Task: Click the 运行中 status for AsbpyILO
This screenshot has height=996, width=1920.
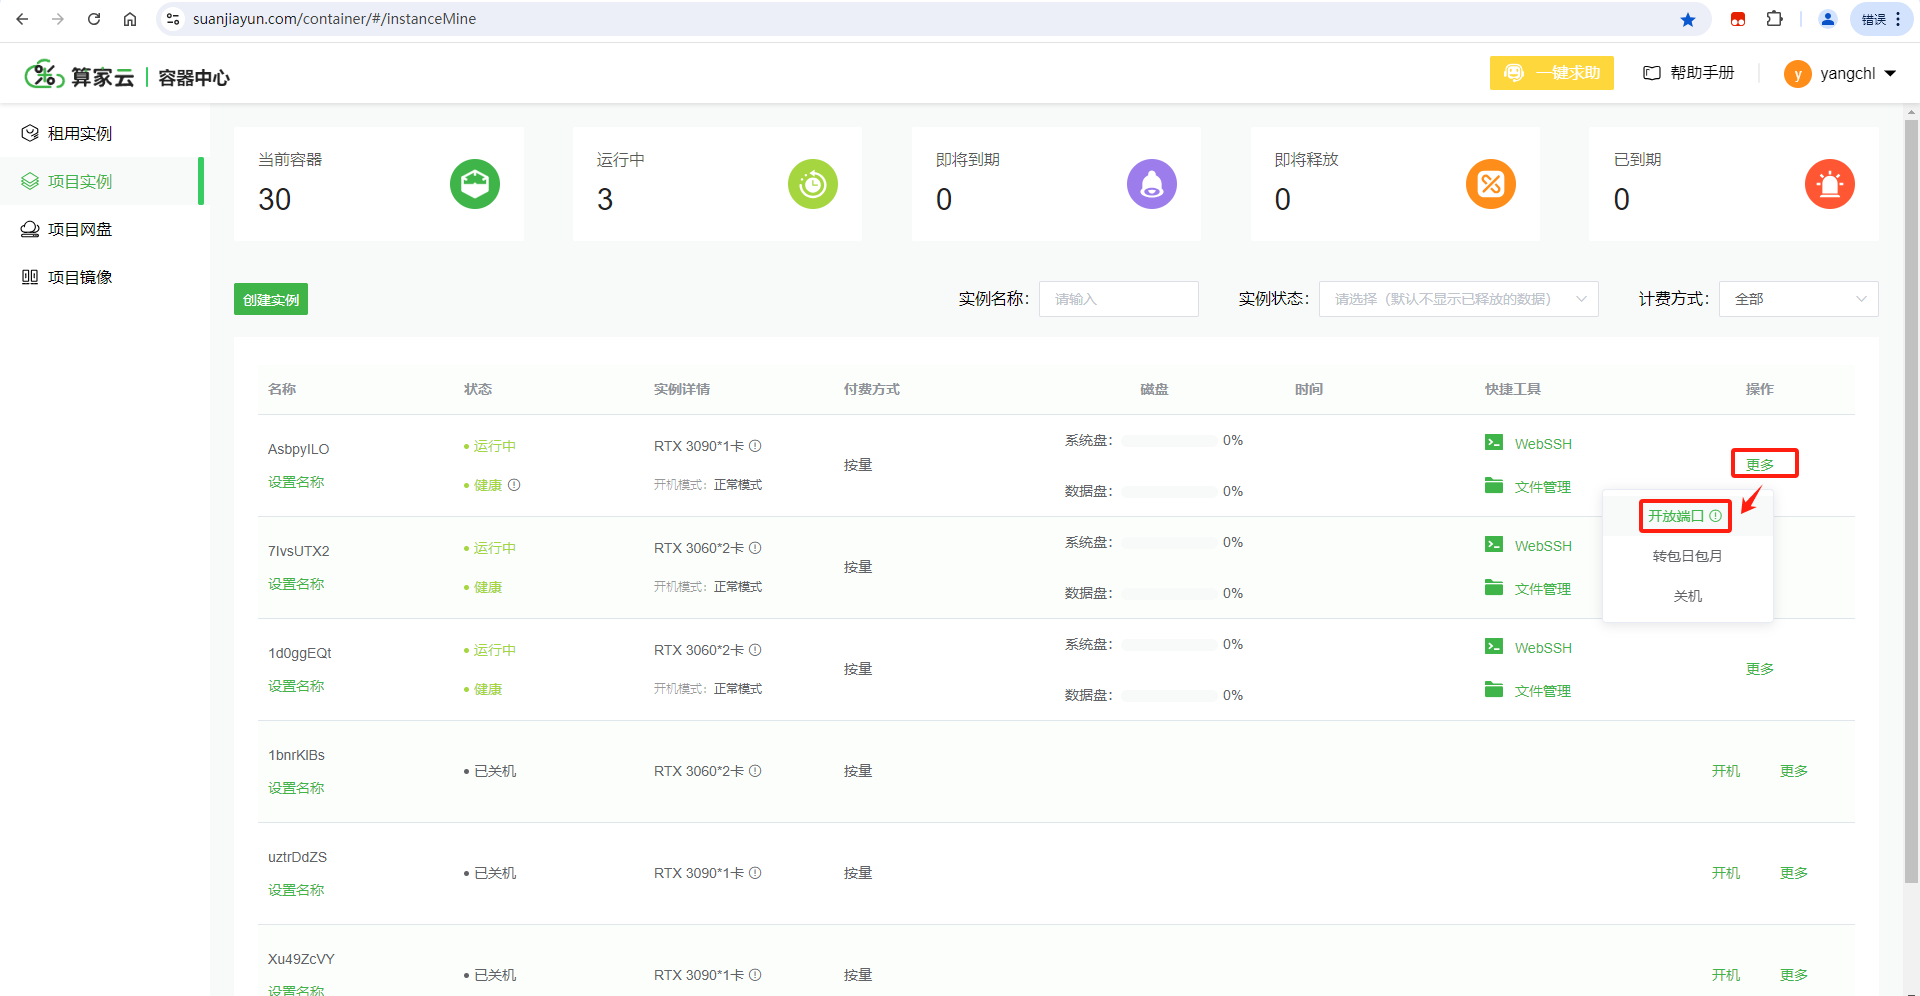Action: pos(494,446)
